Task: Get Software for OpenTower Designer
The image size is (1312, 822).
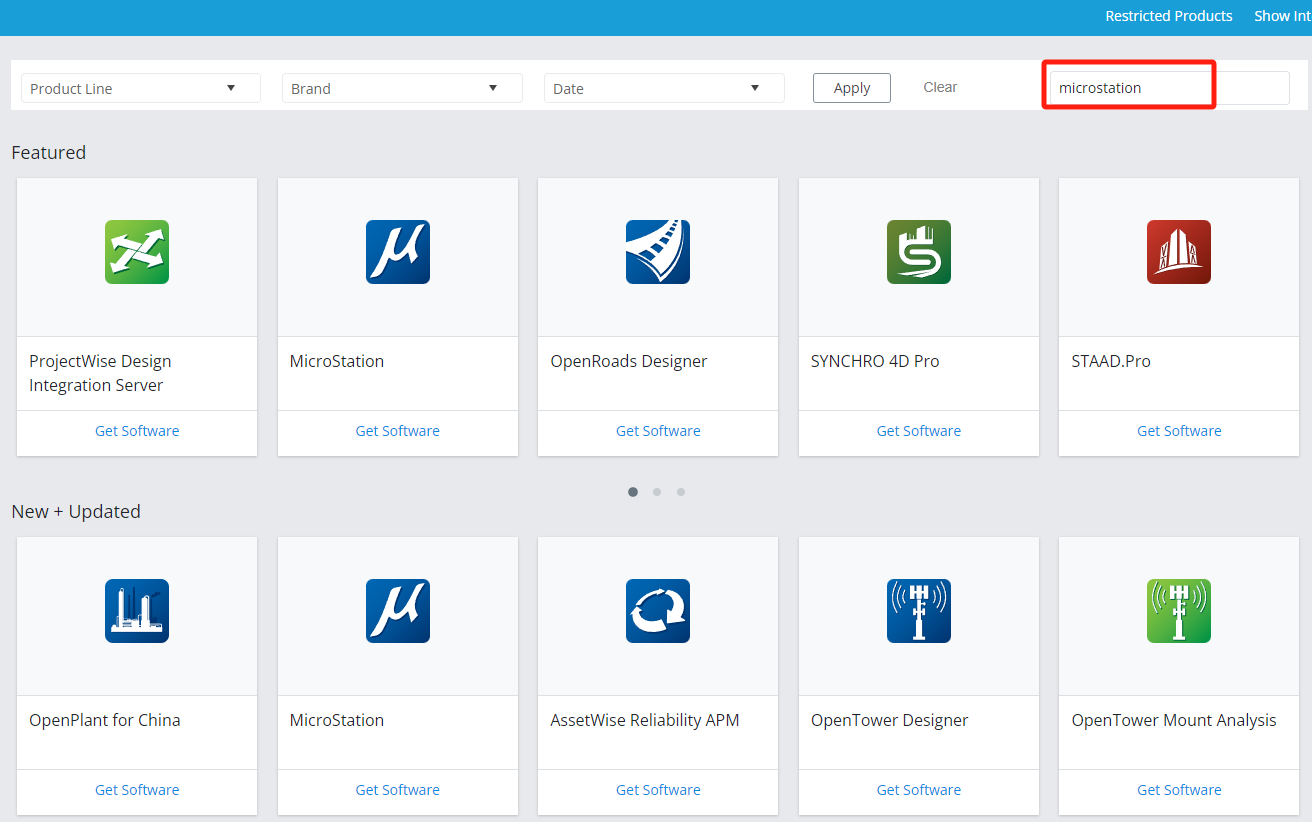Action: [x=919, y=790]
